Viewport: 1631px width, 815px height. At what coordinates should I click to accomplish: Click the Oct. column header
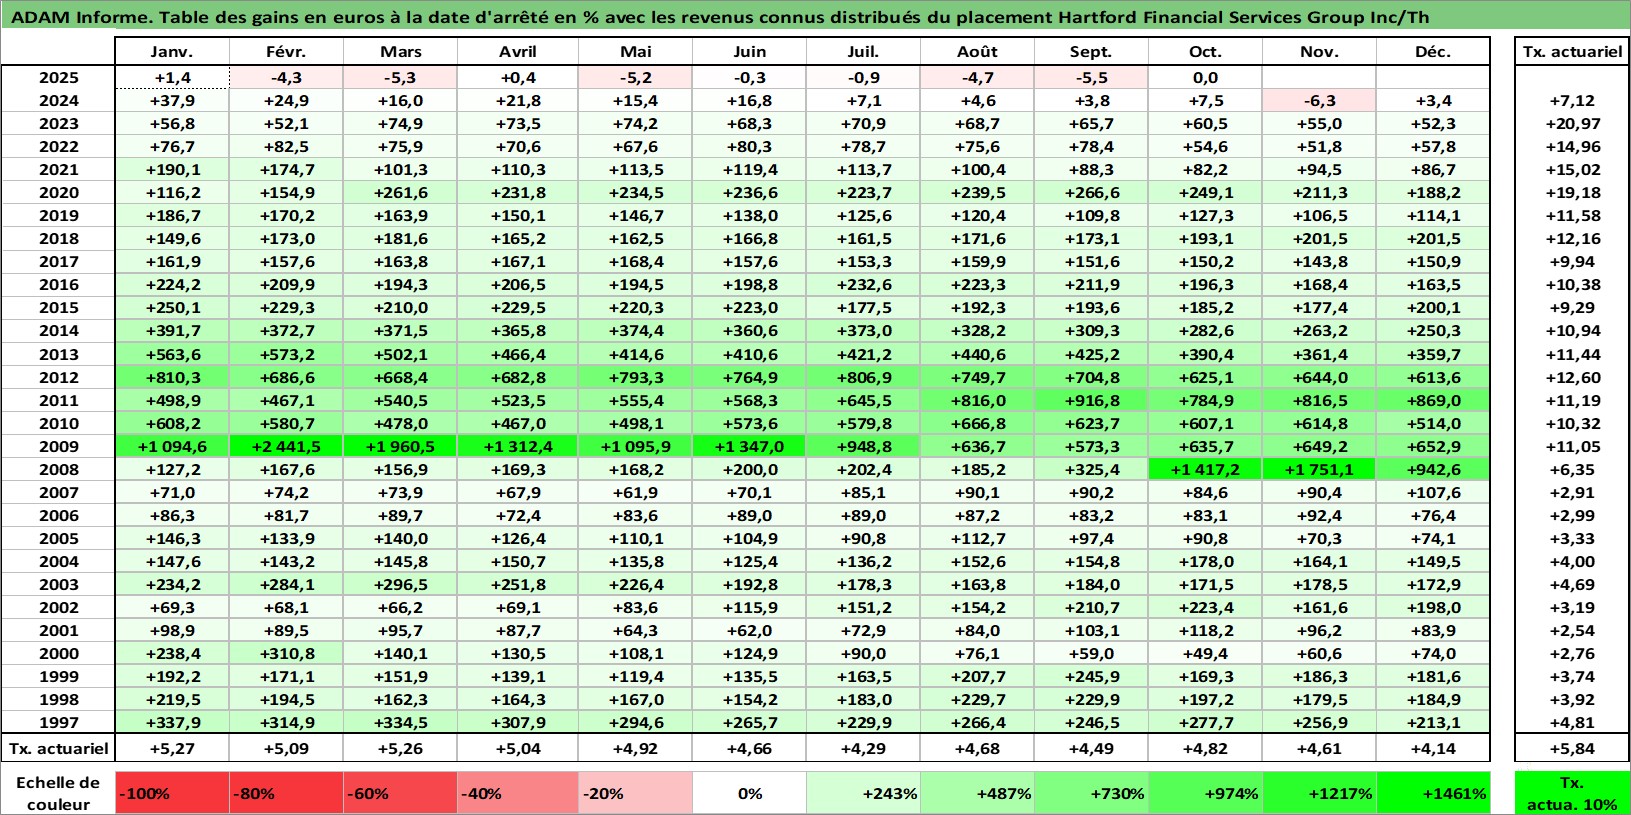[x=1205, y=52]
